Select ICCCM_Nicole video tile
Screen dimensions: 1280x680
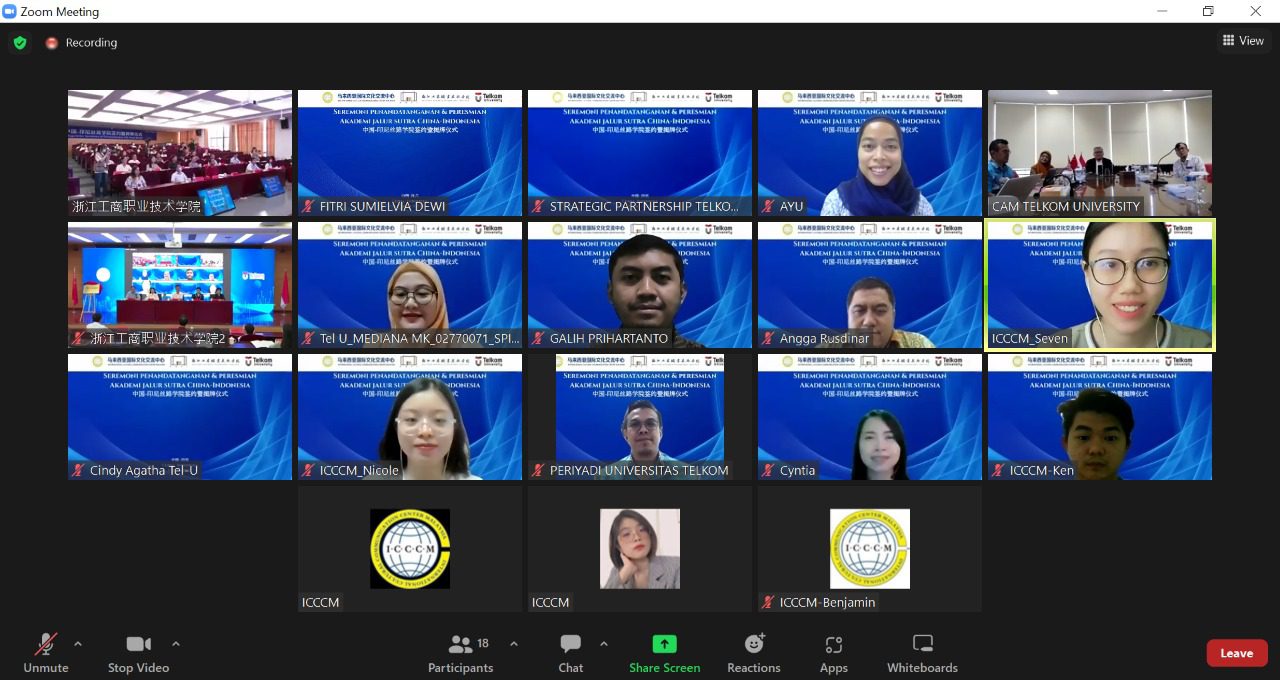tap(410, 417)
